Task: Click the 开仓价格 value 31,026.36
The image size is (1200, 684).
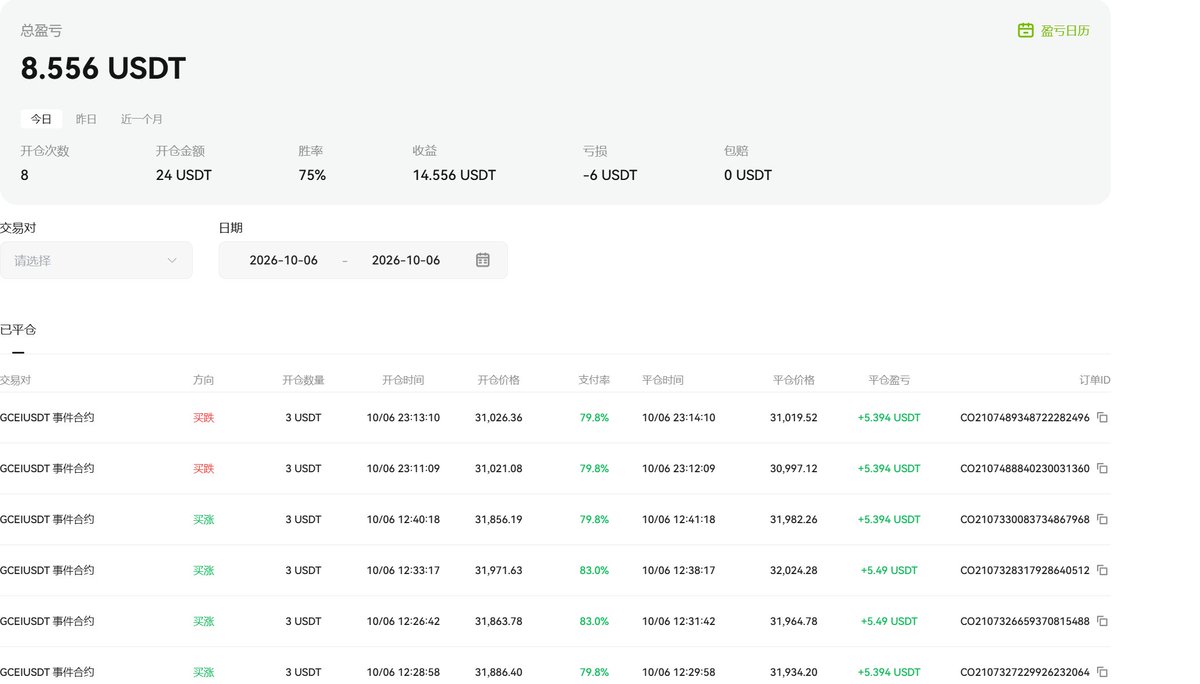Action: (498, 418)
